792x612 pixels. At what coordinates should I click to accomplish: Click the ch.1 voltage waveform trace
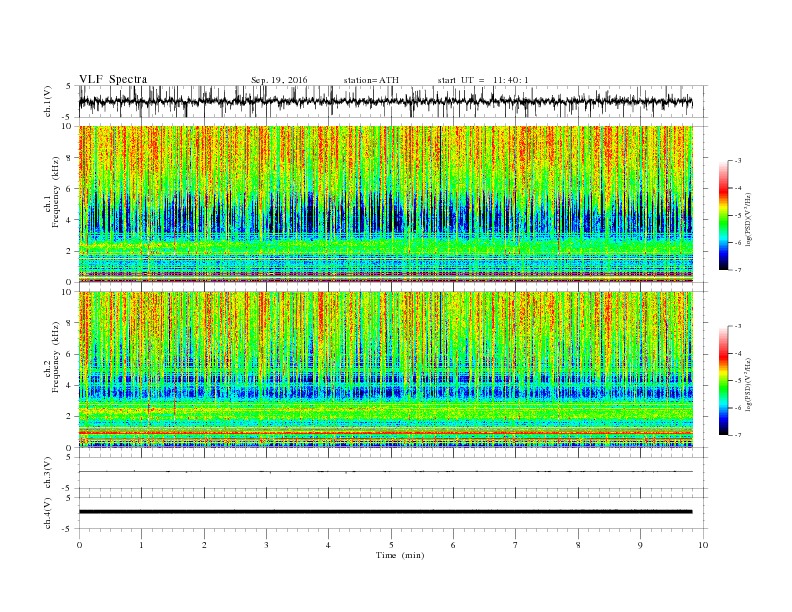[385, 101]
